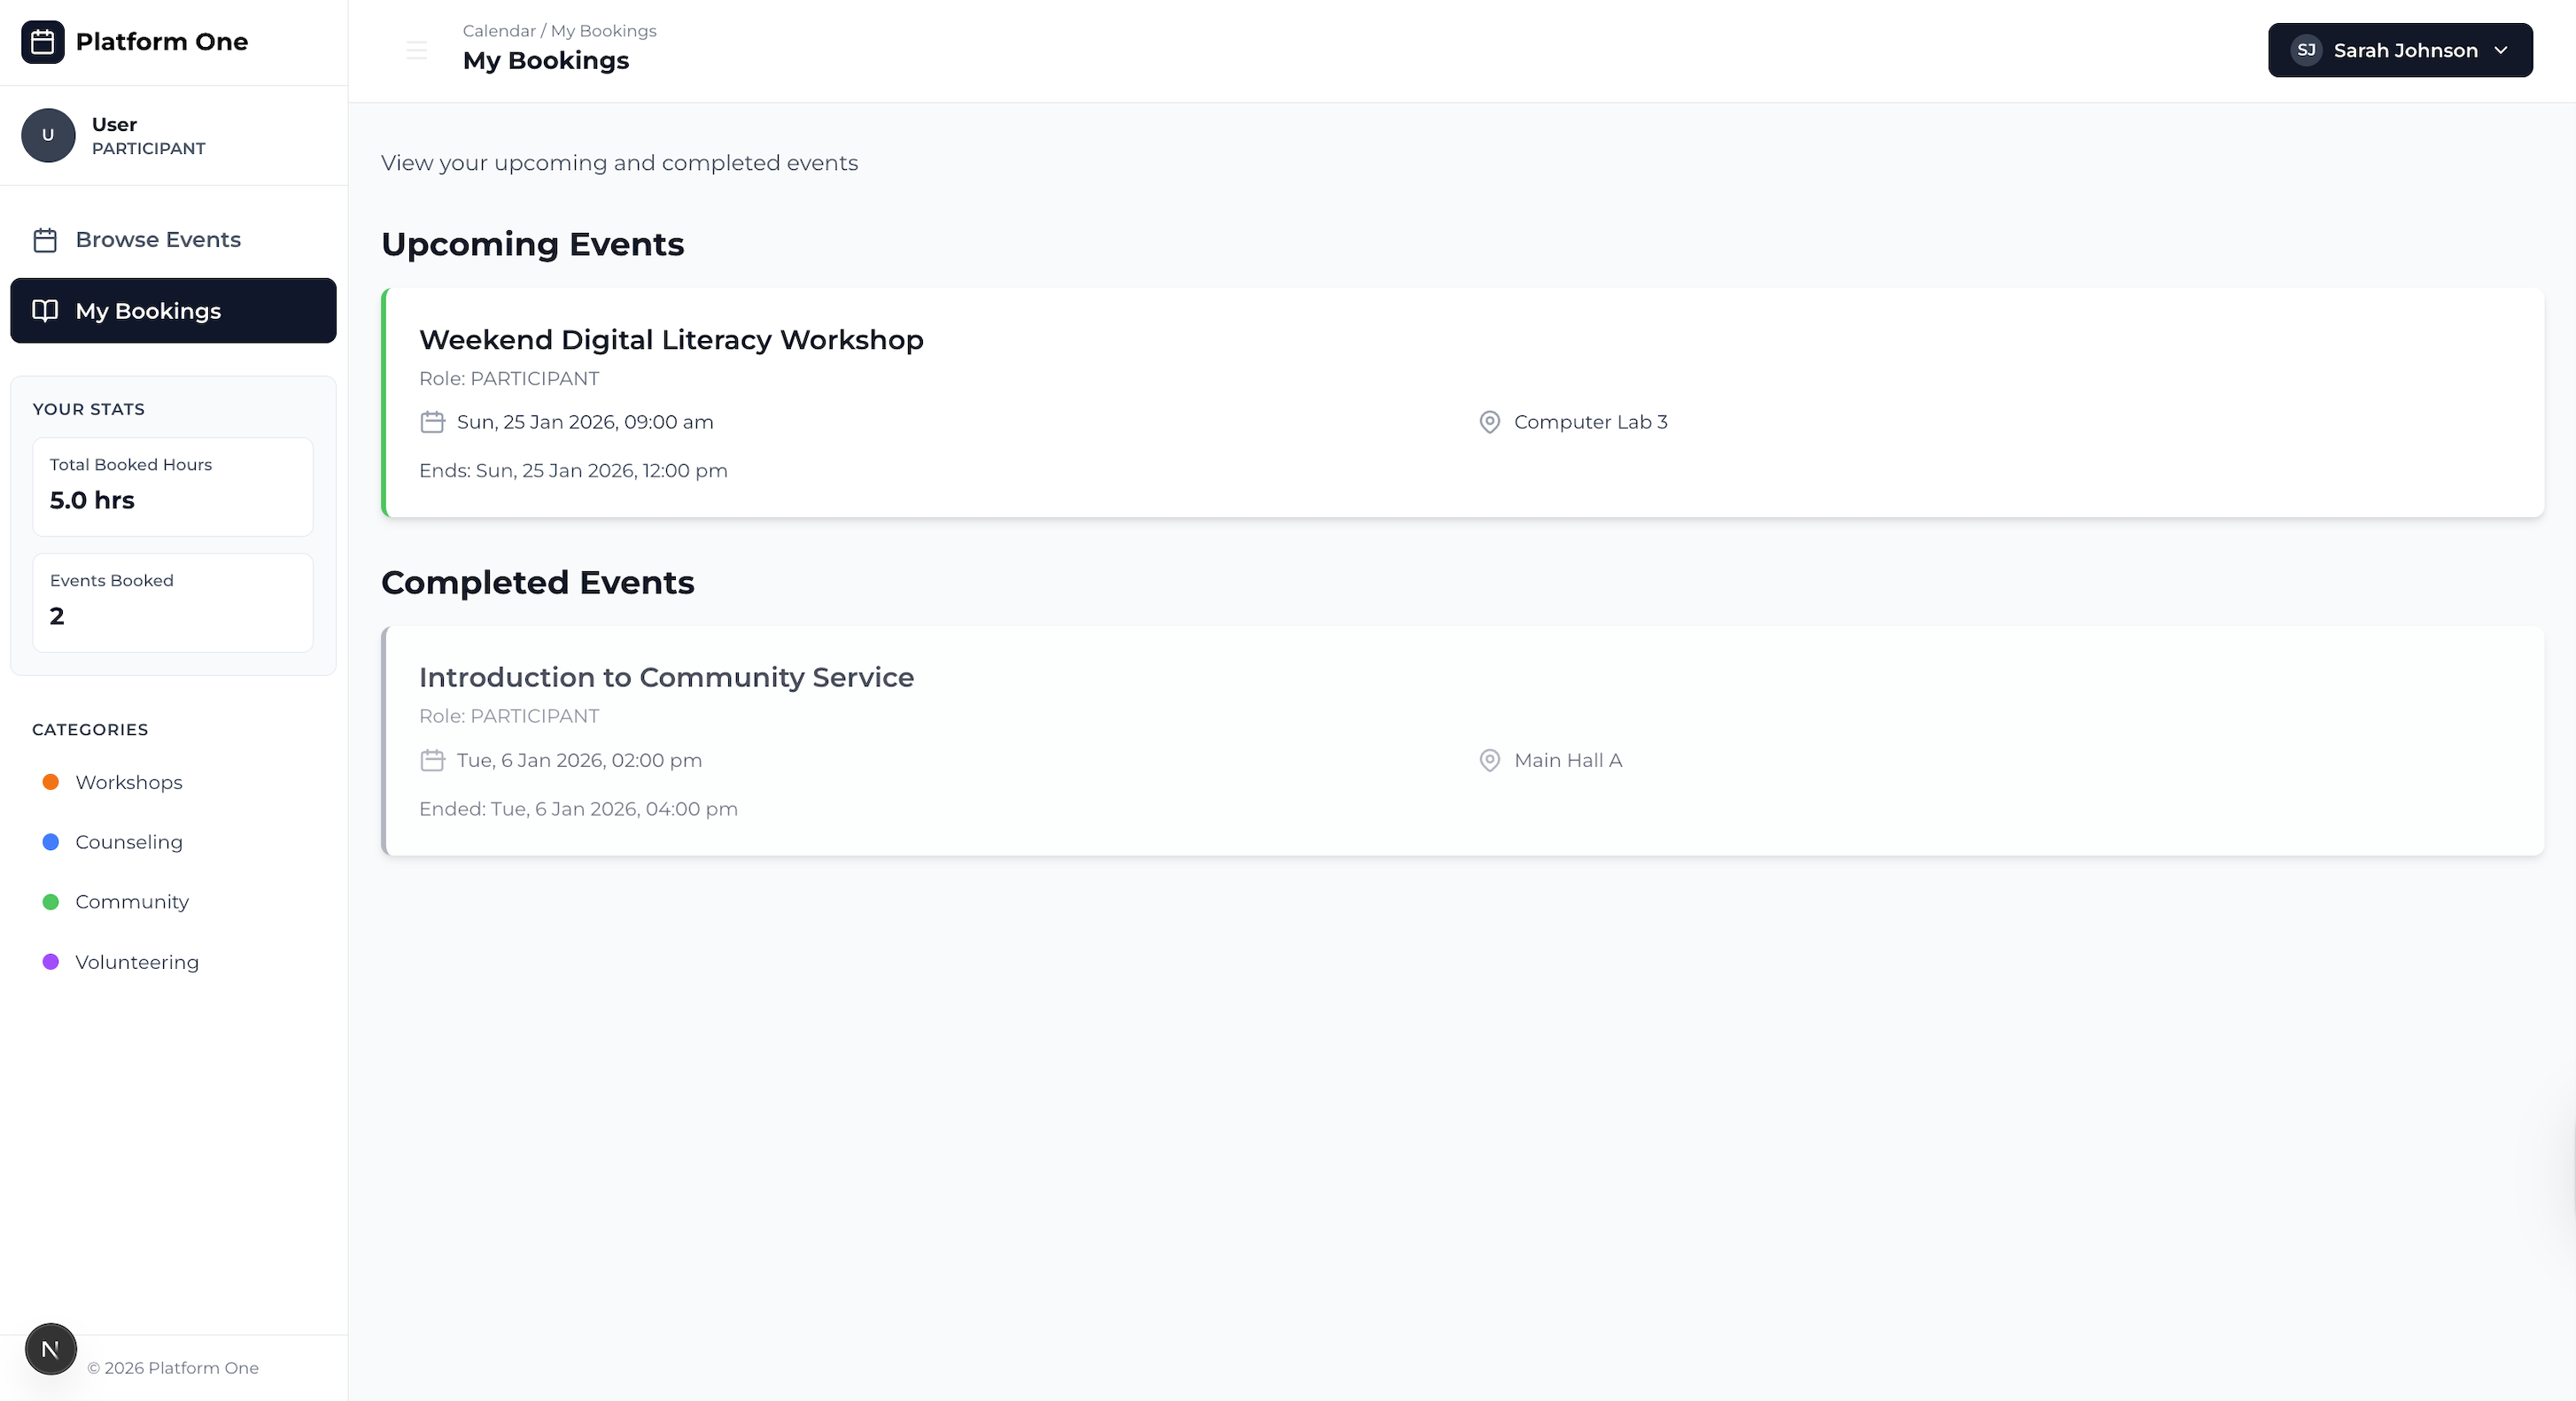This screenshot has width=2576, height=1401.
Task: Click the location pin beside Main Hall A
Action: tap(1489, 760)
